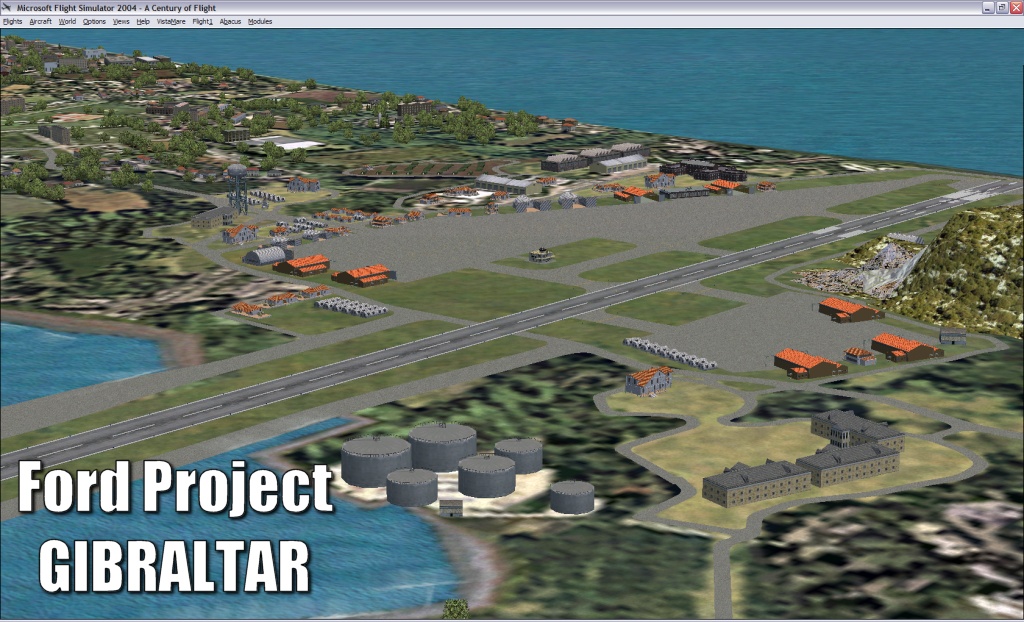Image resolution: width=1024 pixels, height=622 pixels.
Task: Open the VistaMare menu
Action: pos(171,22)
